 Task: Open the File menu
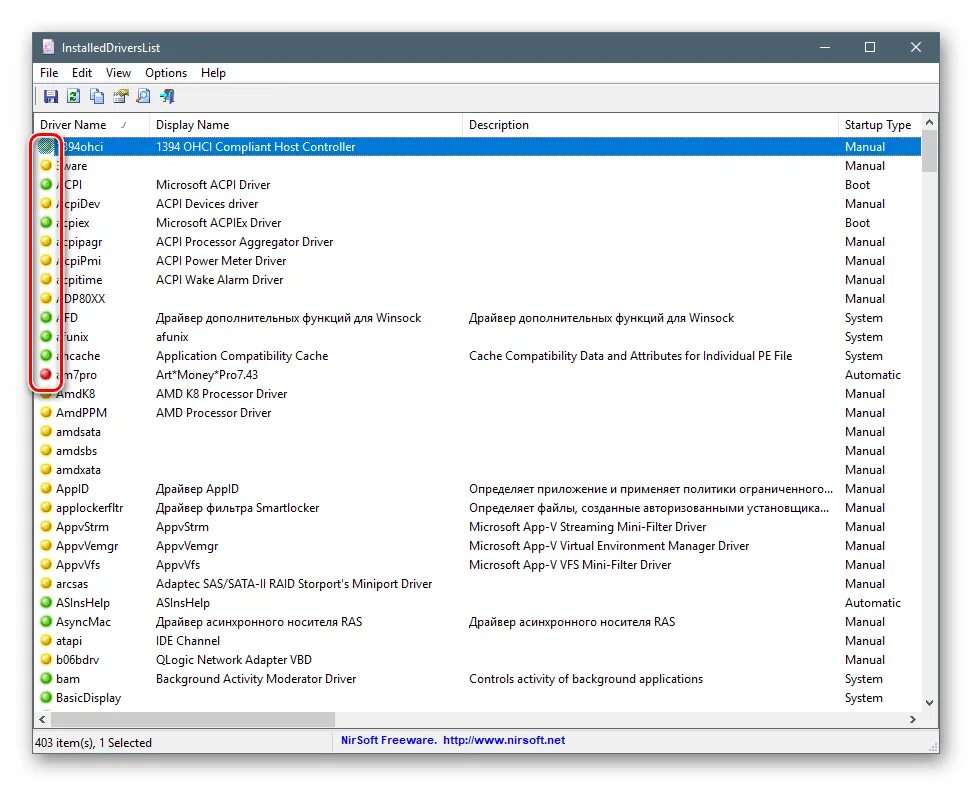click(49, 73)
